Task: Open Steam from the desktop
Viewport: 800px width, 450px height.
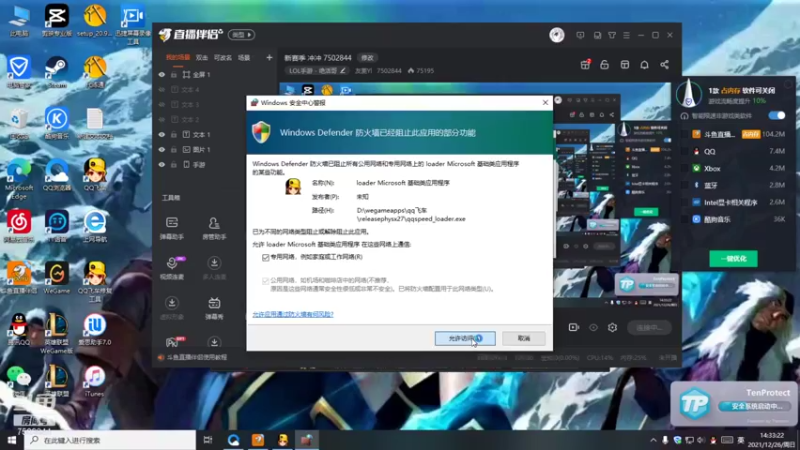Action: (x=56, y=72)
